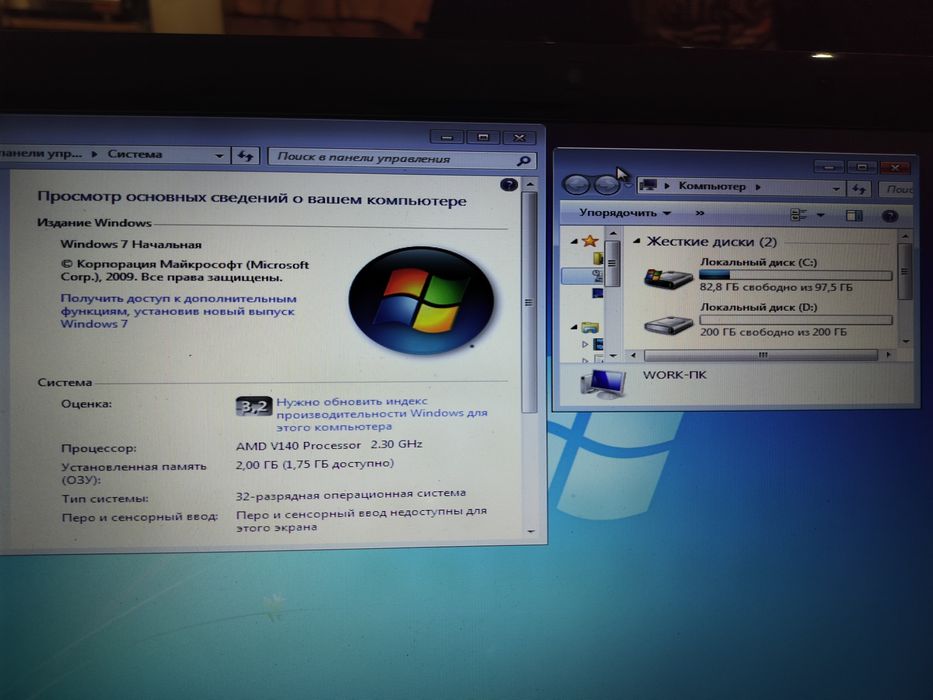
Task: Toggle the preview pane icon in Explorer
Action: (x=854, y=215)
